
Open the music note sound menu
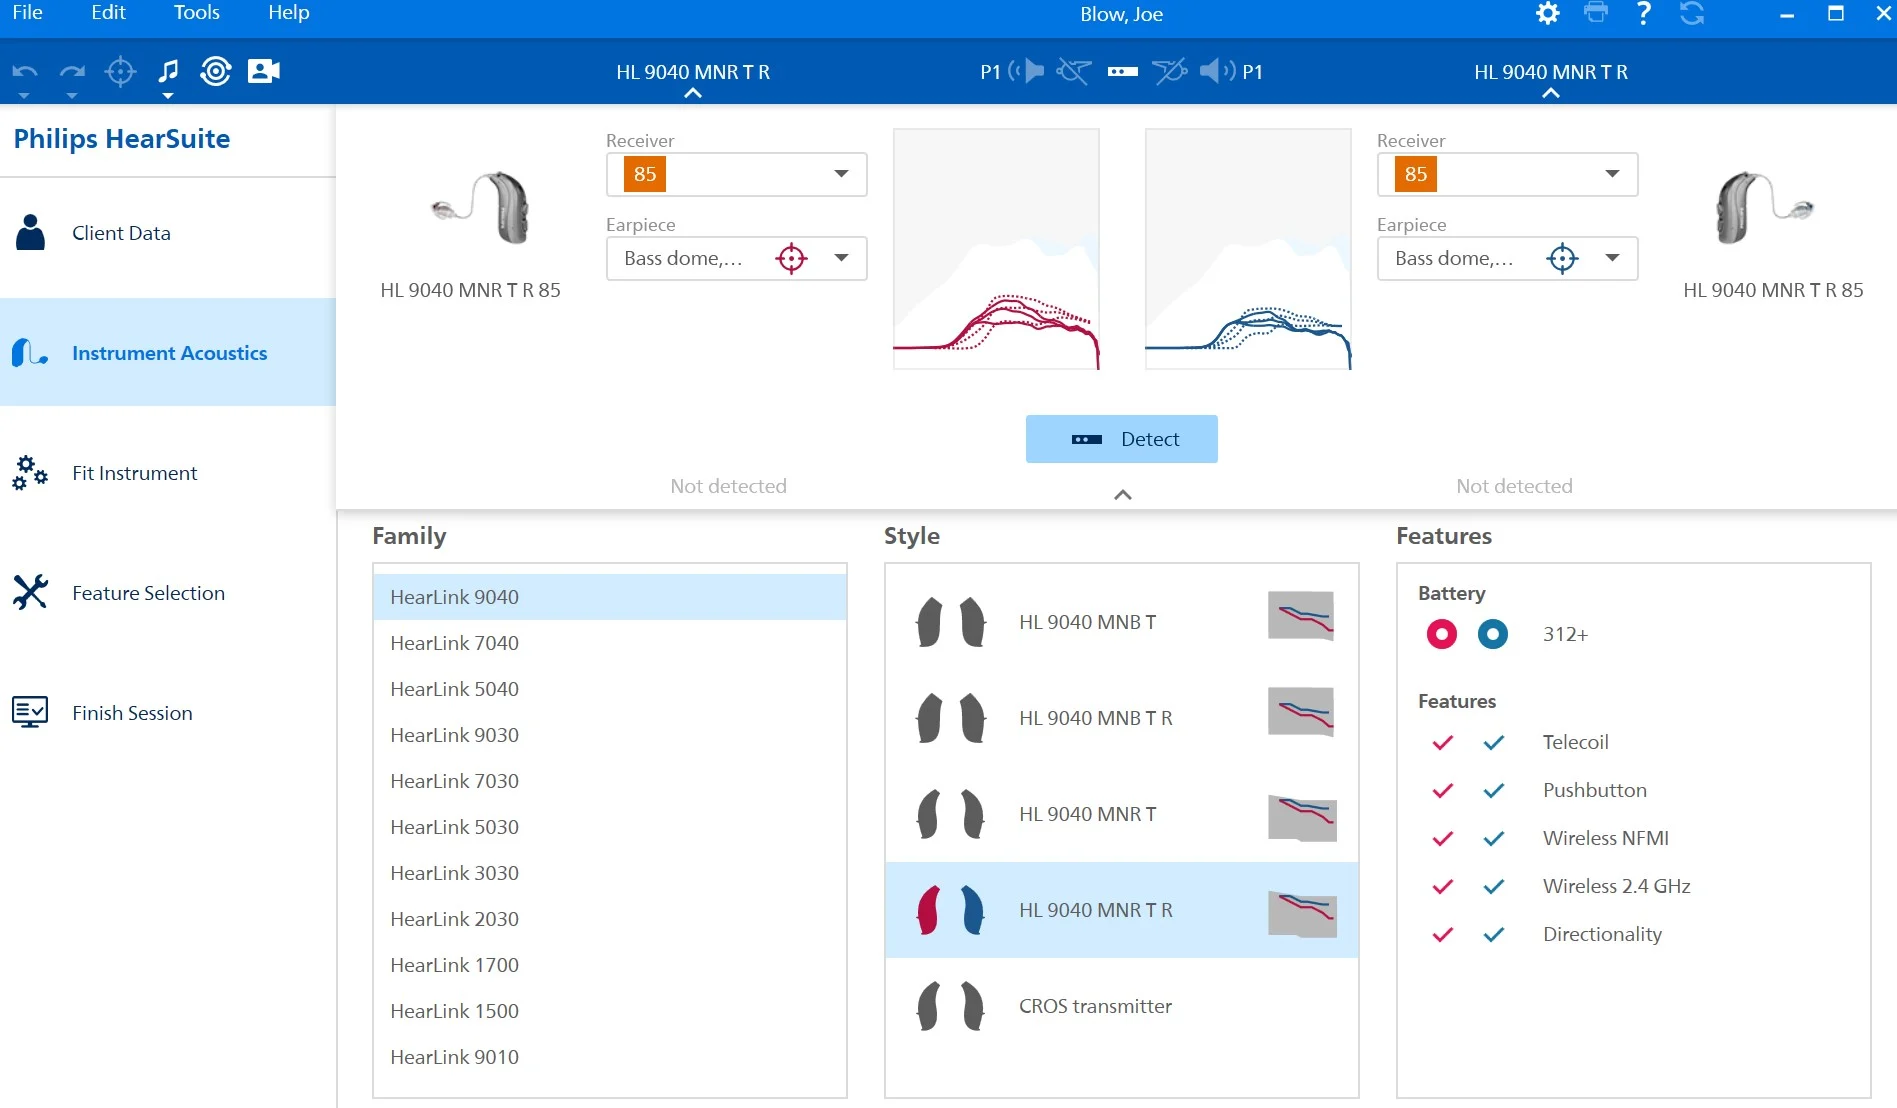tap(168, 71)
